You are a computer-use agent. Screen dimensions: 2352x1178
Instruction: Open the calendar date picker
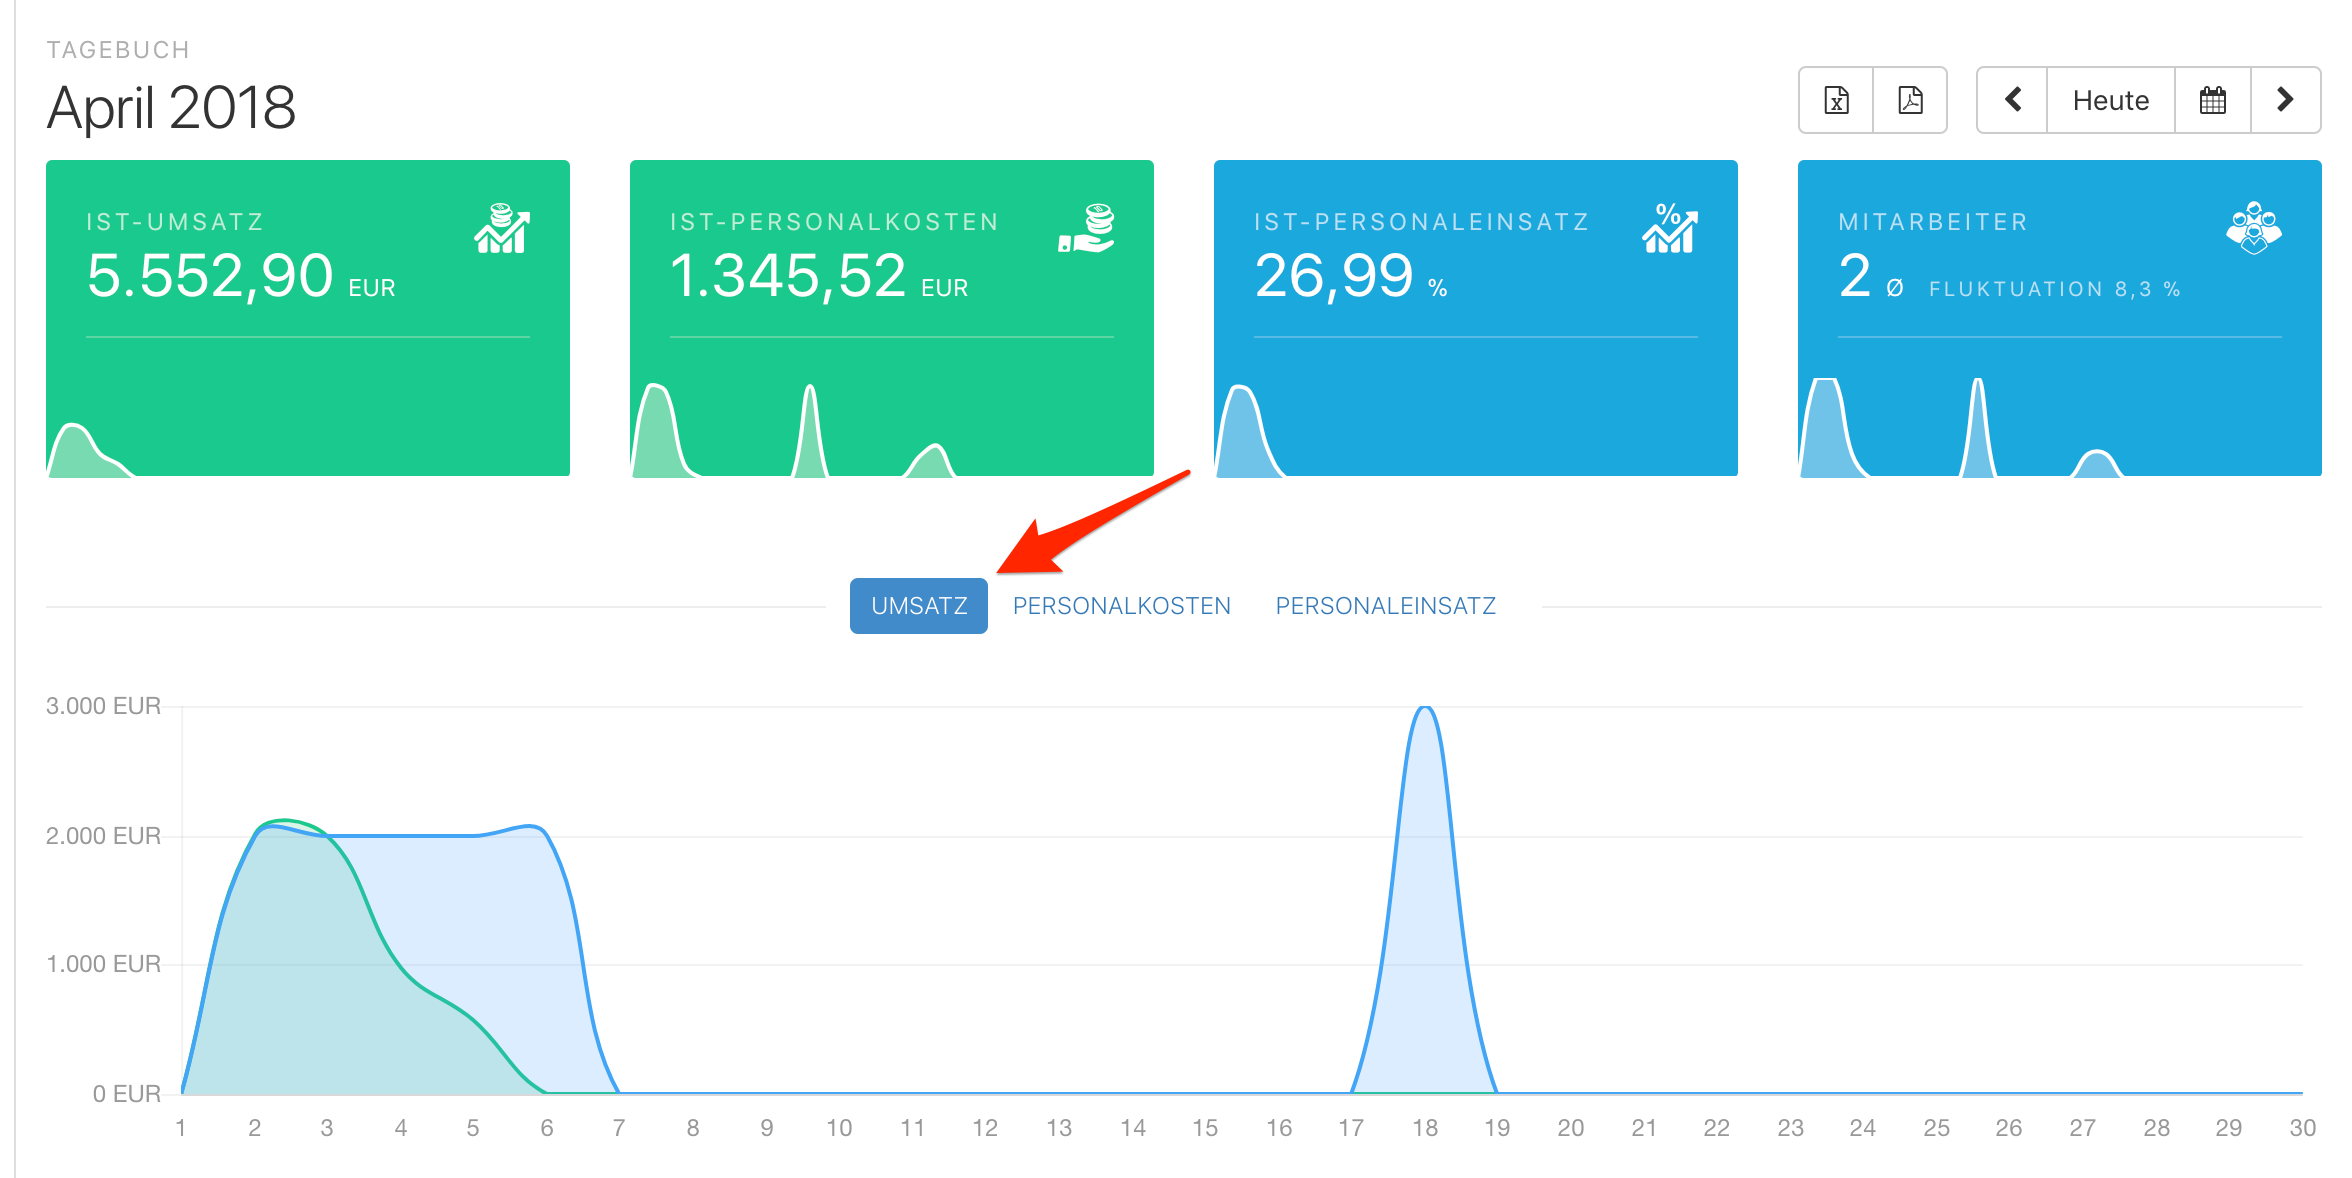pos(2213,100)
